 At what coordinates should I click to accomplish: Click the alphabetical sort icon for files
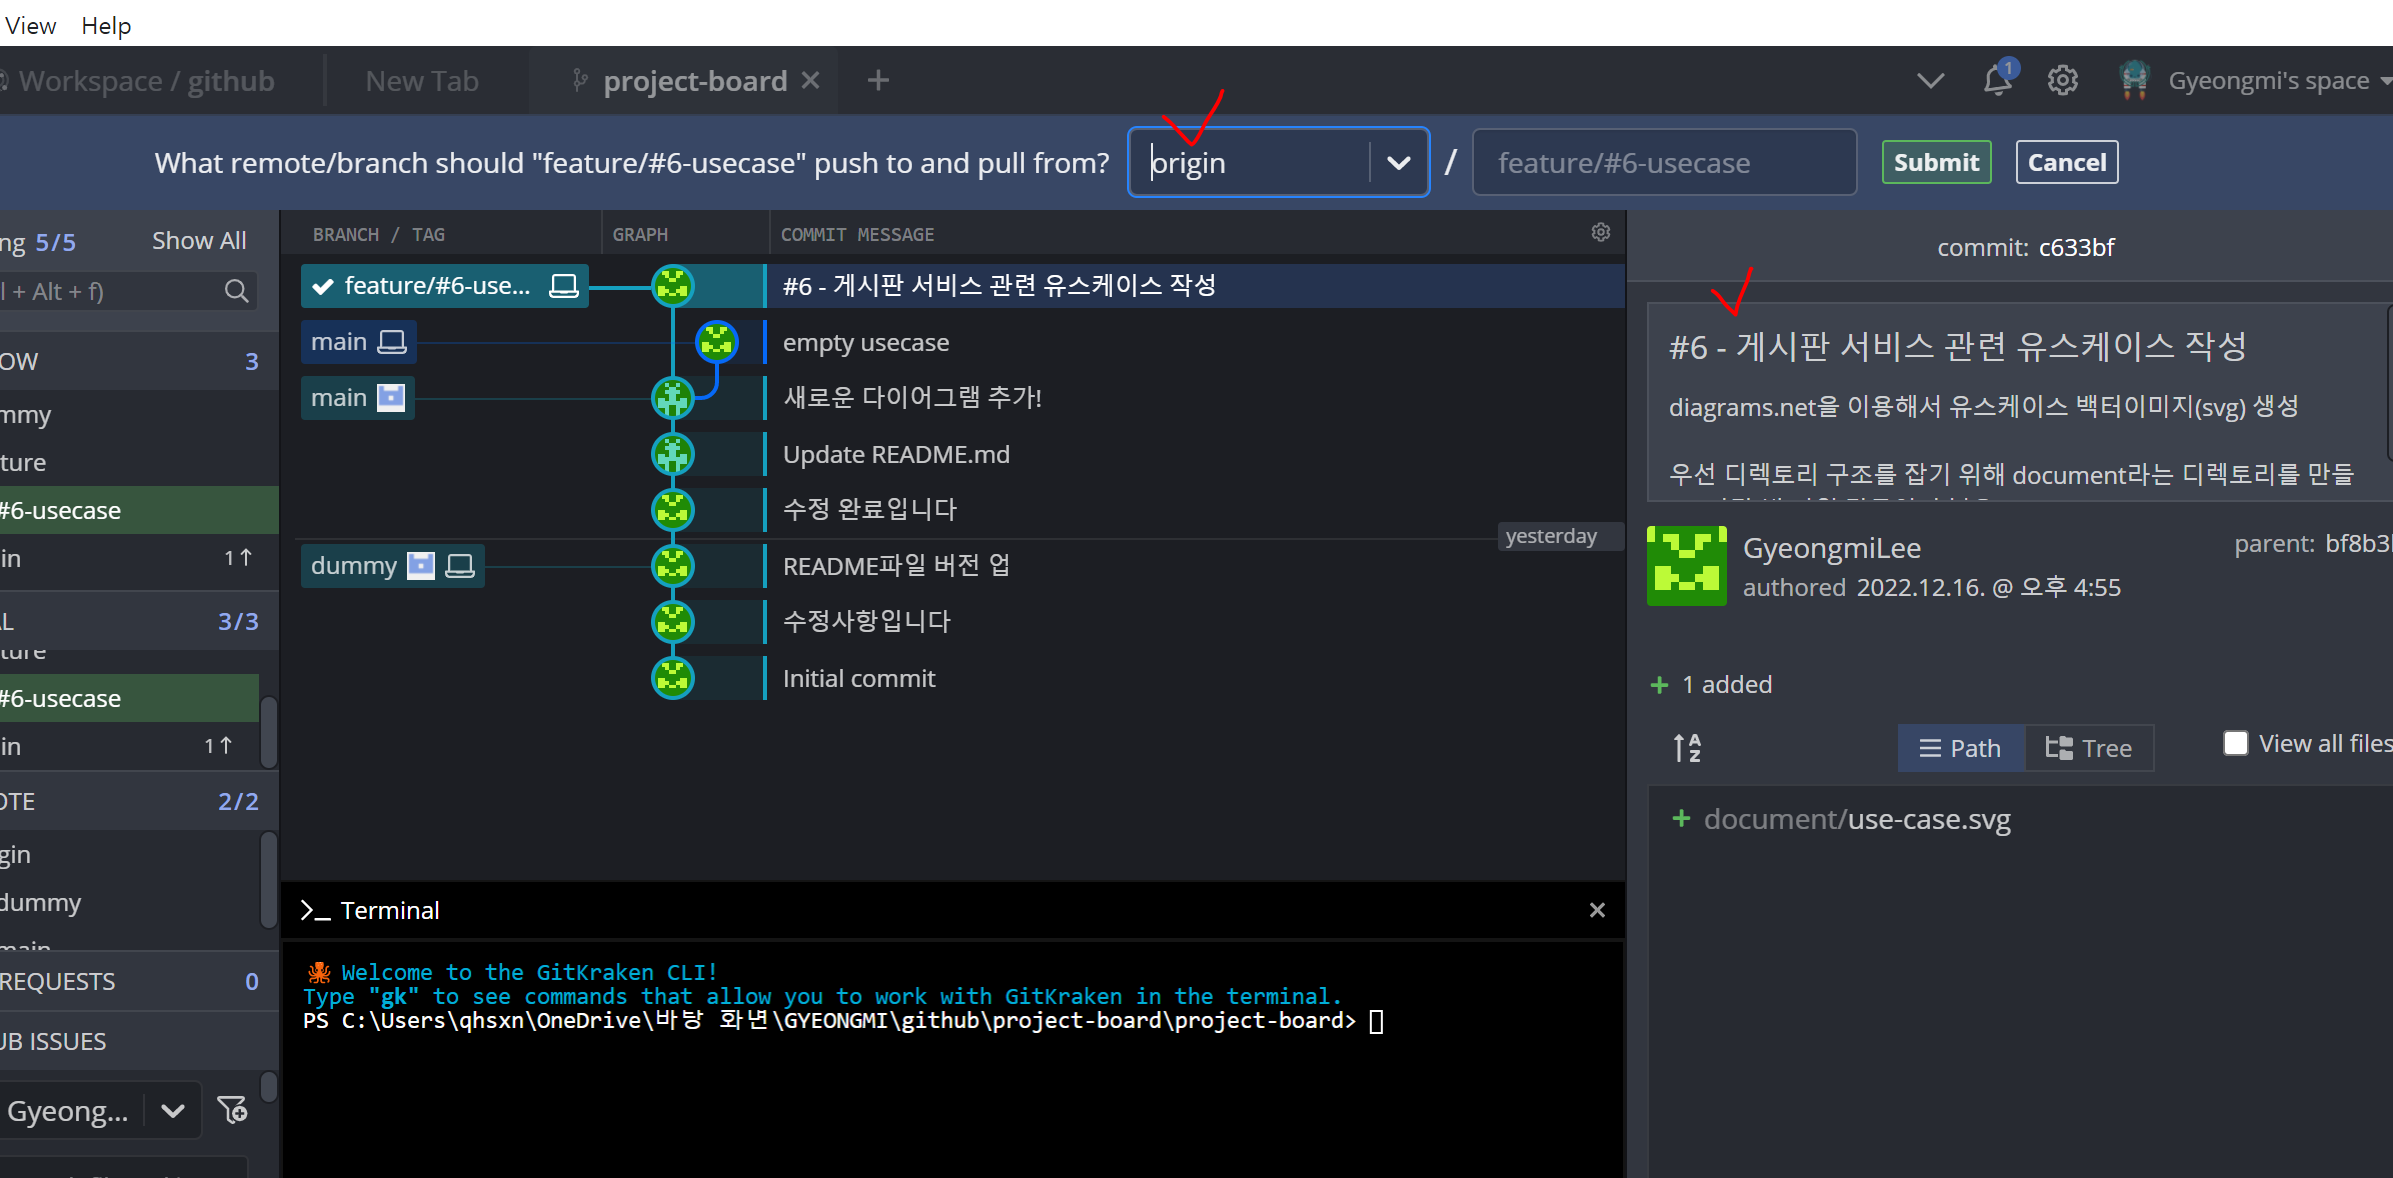(1687, 748)
